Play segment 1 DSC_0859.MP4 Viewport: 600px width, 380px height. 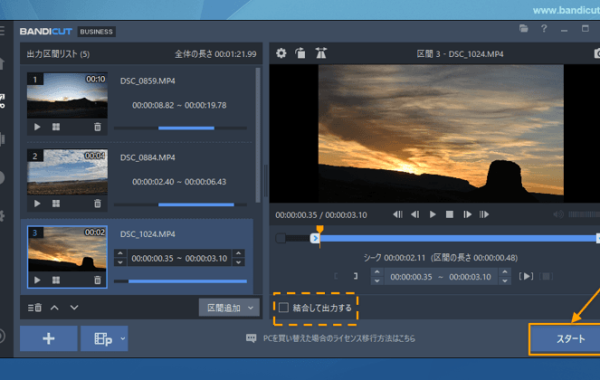click(37, 127)
